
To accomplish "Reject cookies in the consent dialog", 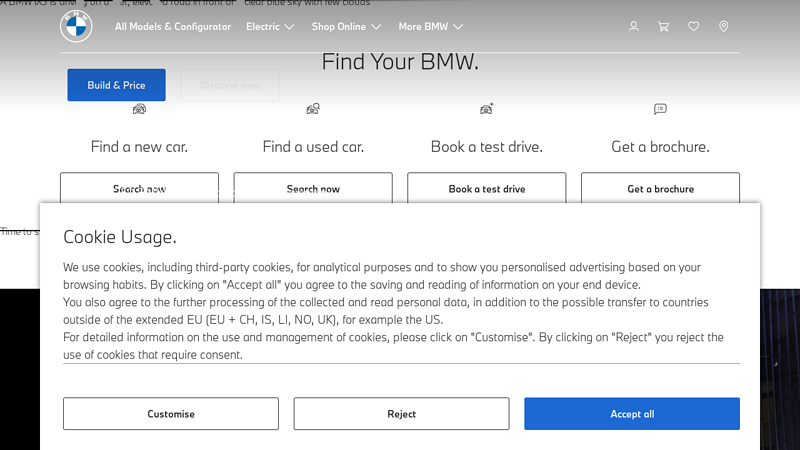I will pos(402,414).
